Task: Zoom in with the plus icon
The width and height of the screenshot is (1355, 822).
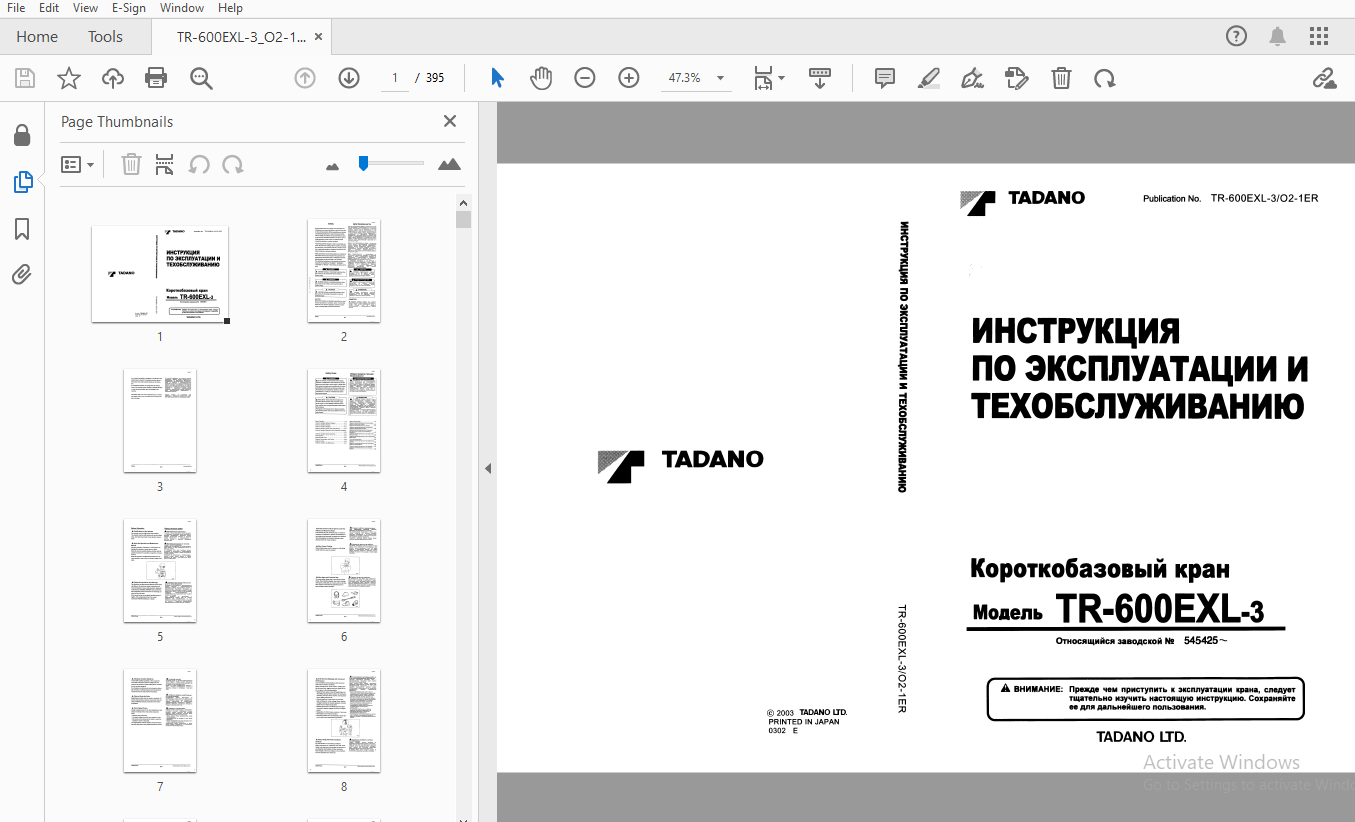Action: coord(629,78)
